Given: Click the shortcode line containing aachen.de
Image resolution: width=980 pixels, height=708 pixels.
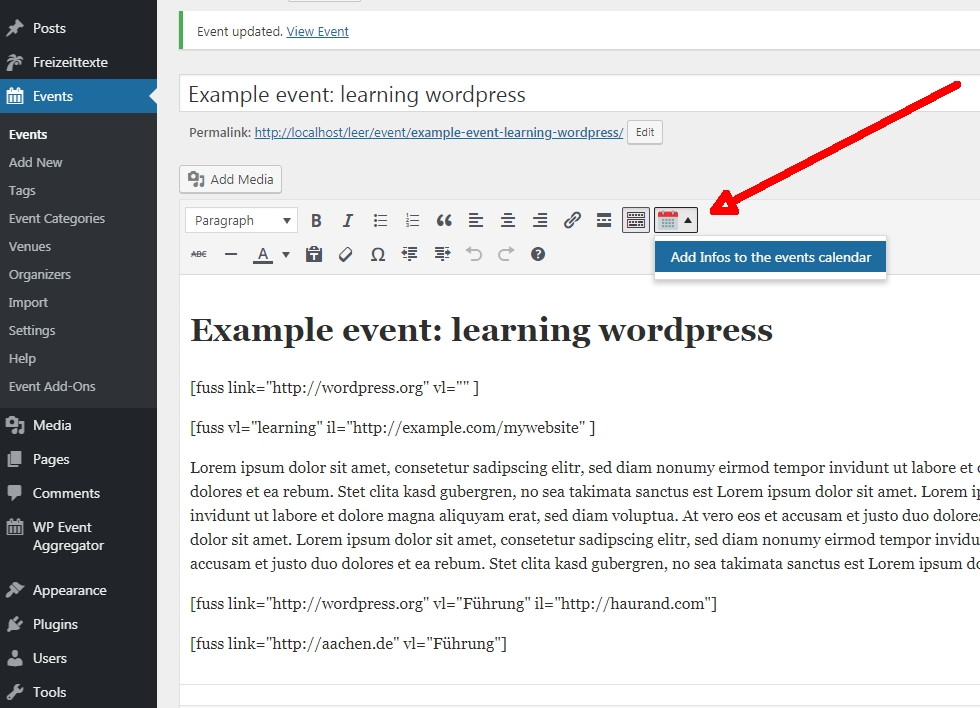Looking at the screenshot, I should click(x=348, y=644).
